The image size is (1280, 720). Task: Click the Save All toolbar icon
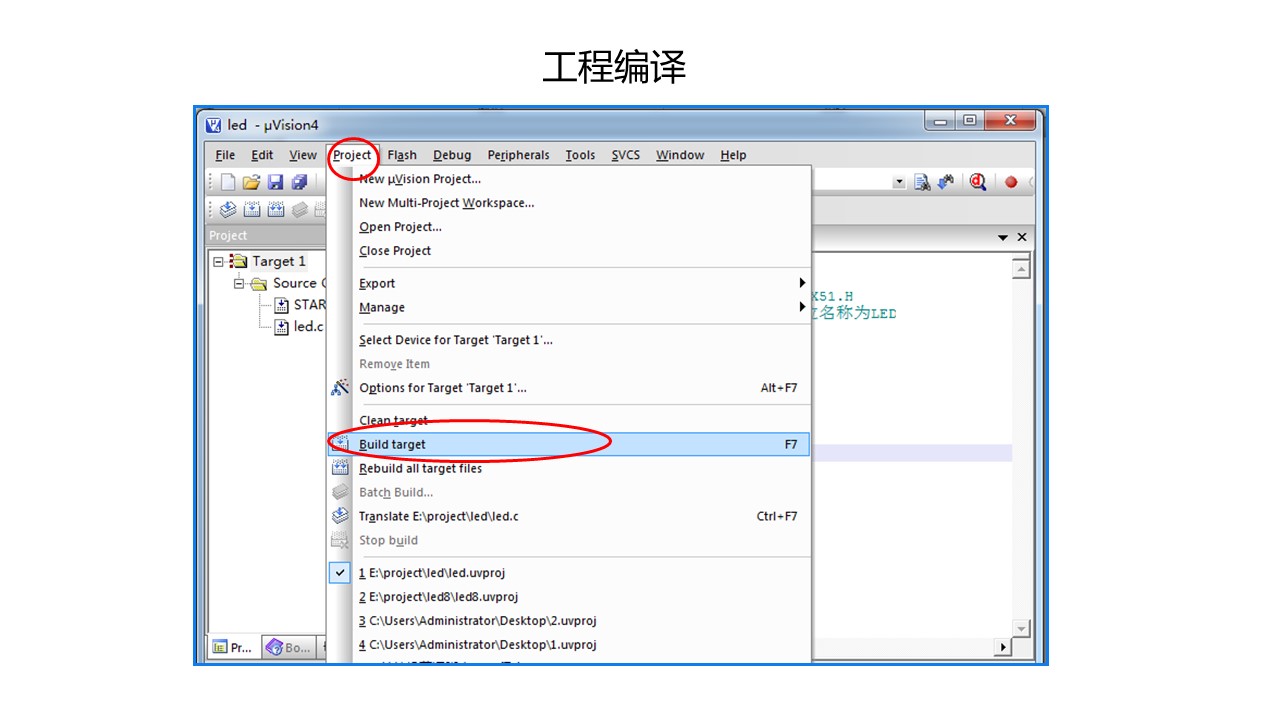tap(298, 182)
